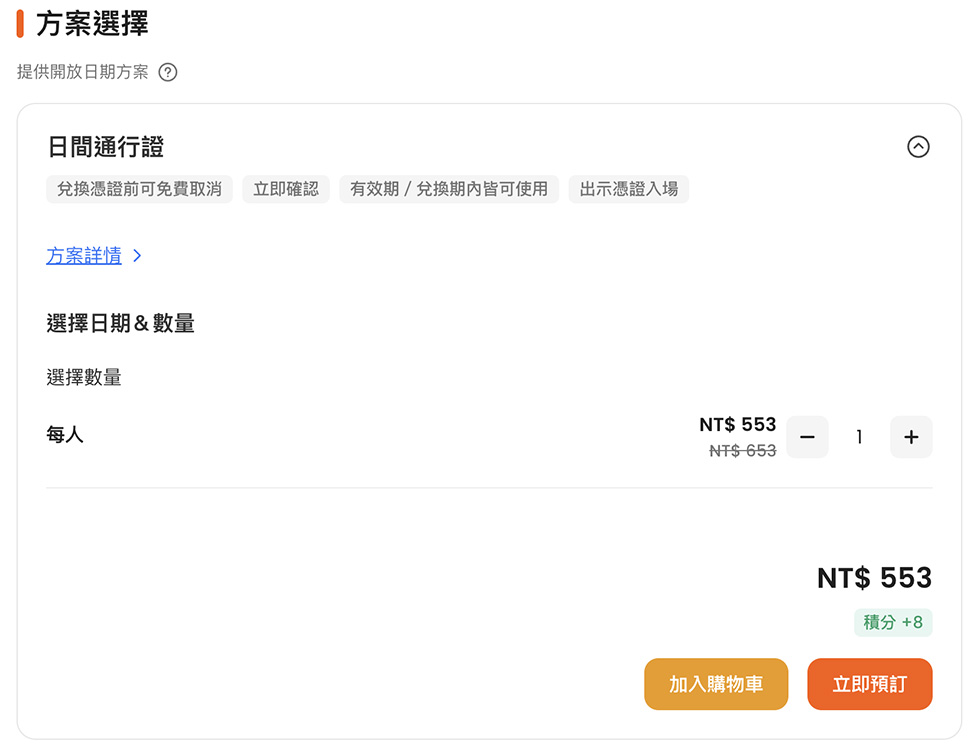Click the 方案選擇 section heading

pos(92,24)
